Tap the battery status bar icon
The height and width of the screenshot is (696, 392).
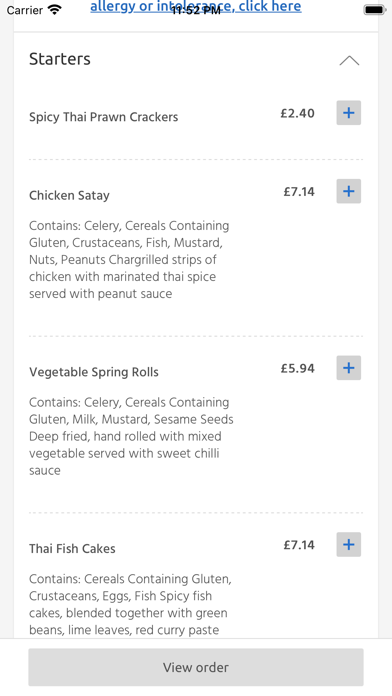(375, 10)
